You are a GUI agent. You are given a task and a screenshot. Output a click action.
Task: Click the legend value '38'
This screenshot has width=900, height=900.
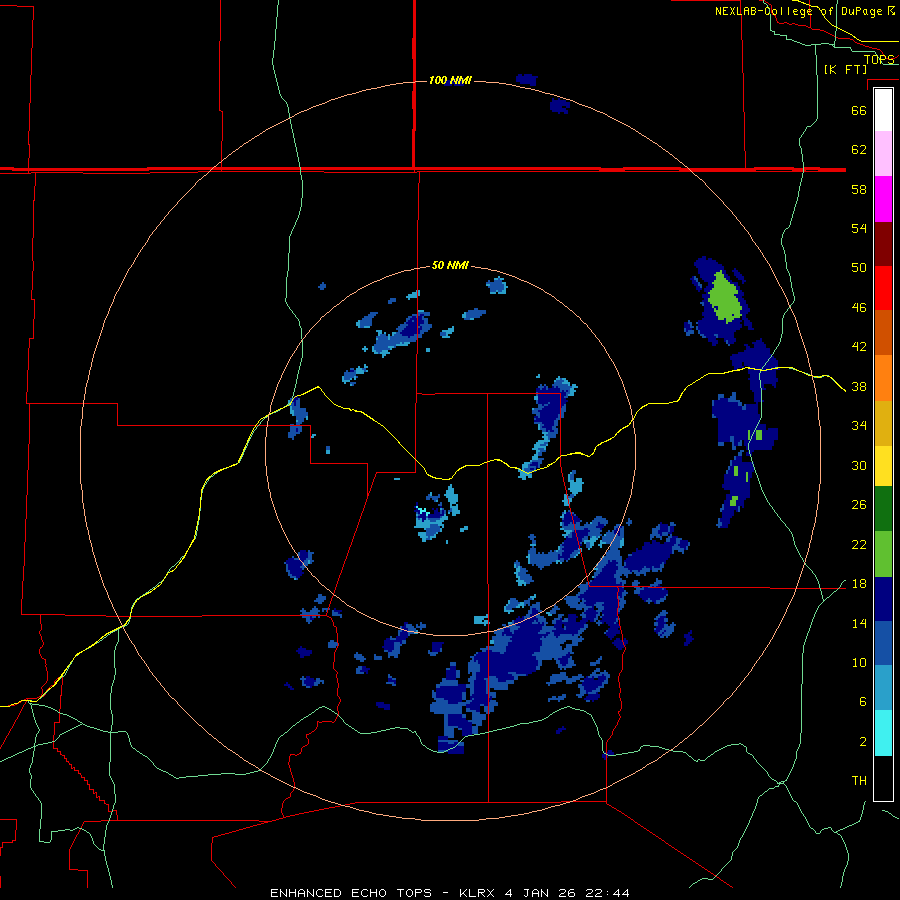[x=859, y=386]
